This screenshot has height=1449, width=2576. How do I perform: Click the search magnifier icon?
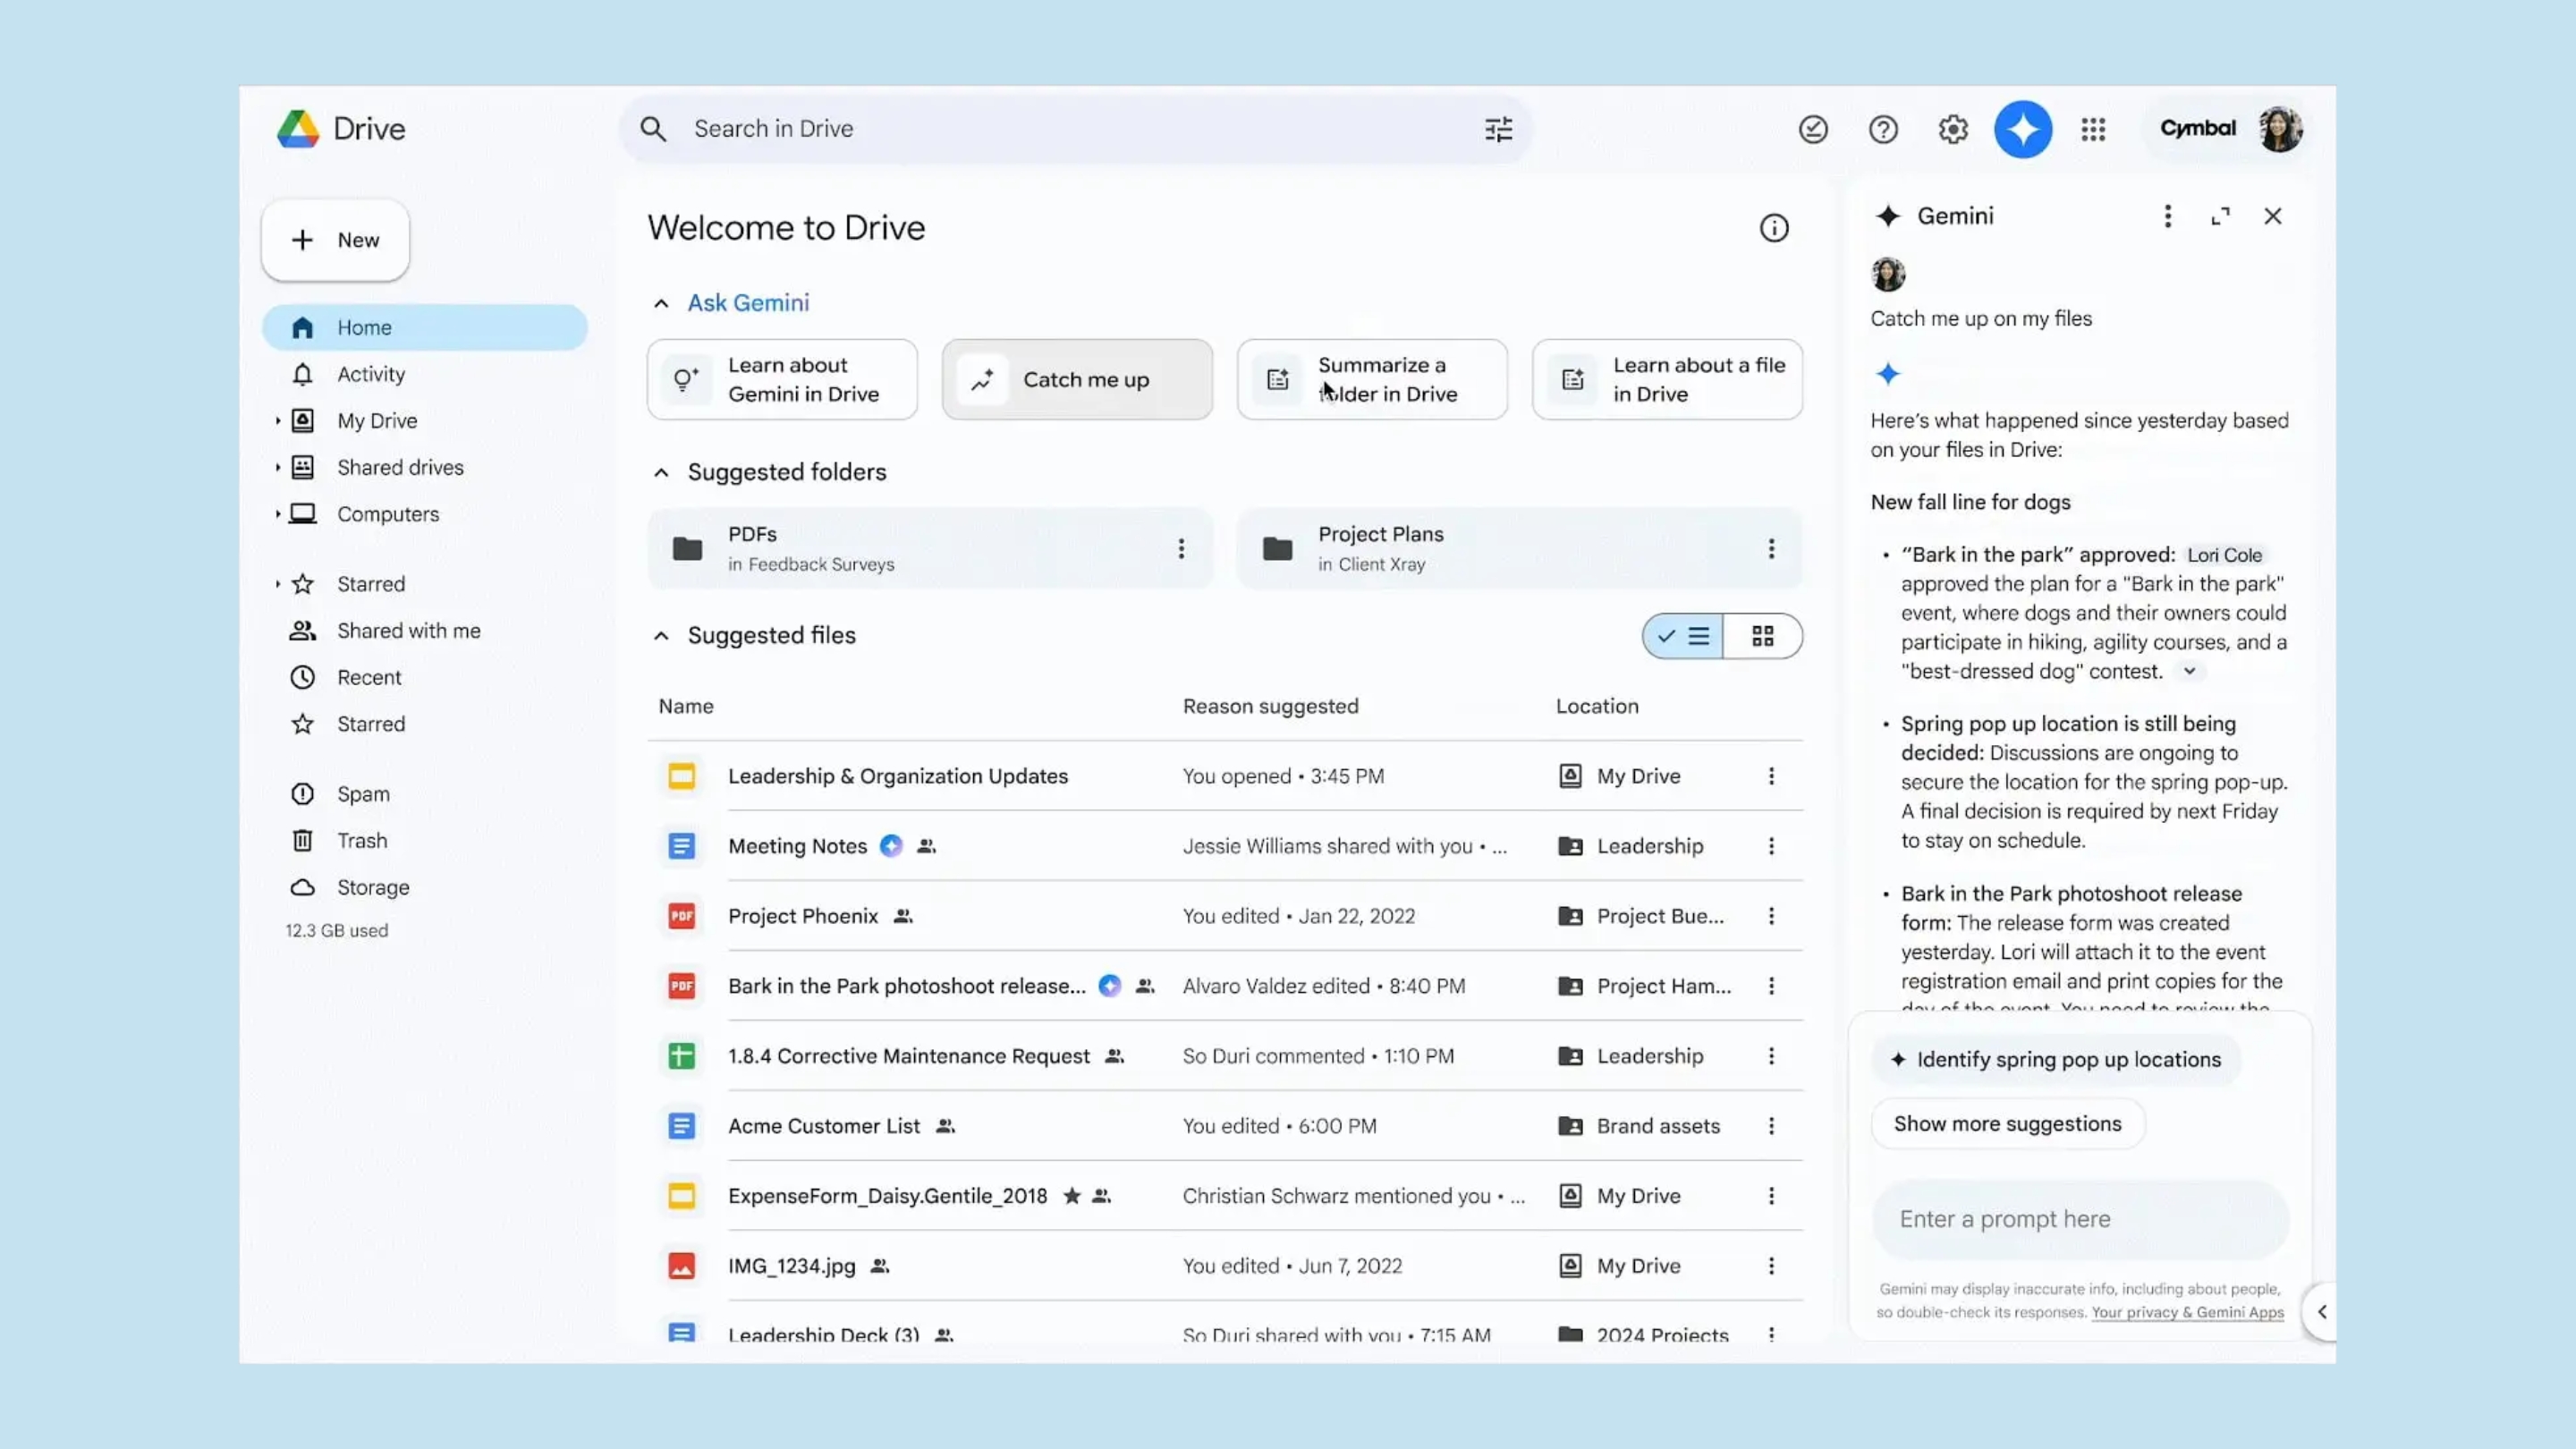653,129
